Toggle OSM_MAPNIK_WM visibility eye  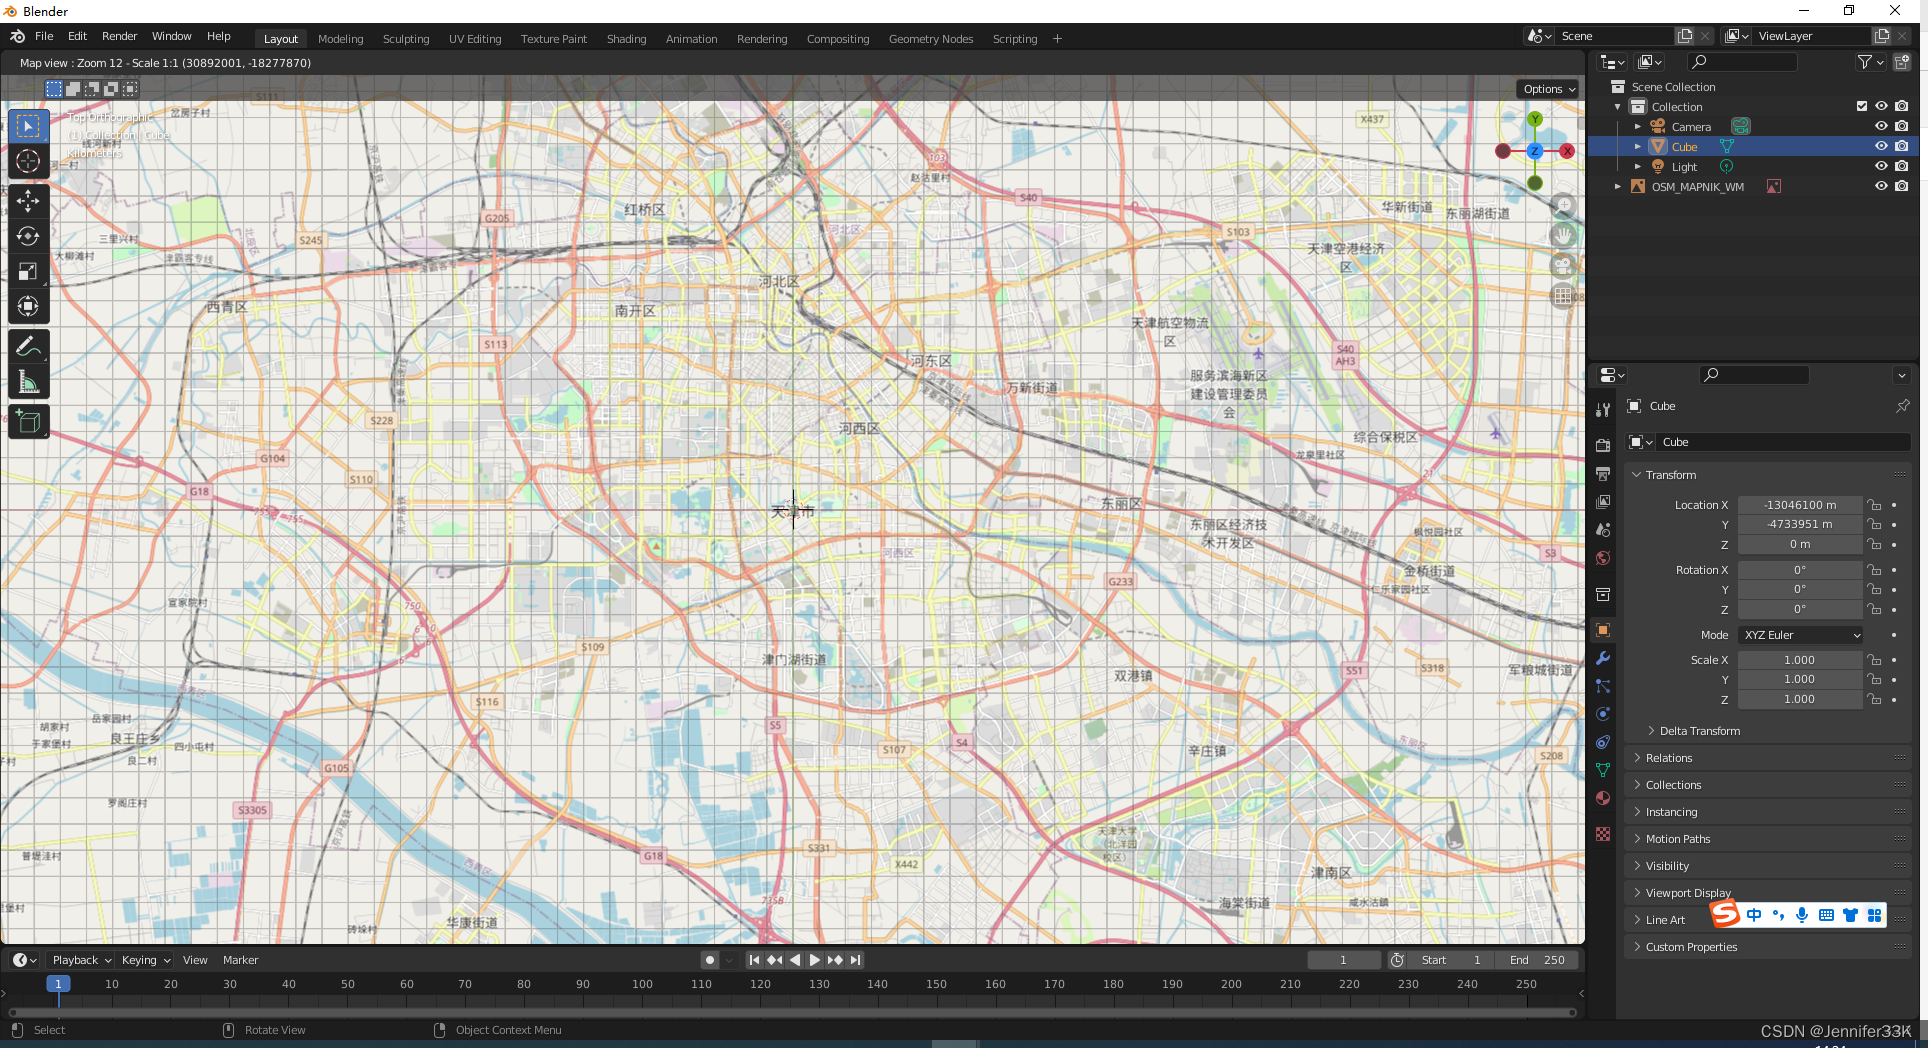(1881, 186)
